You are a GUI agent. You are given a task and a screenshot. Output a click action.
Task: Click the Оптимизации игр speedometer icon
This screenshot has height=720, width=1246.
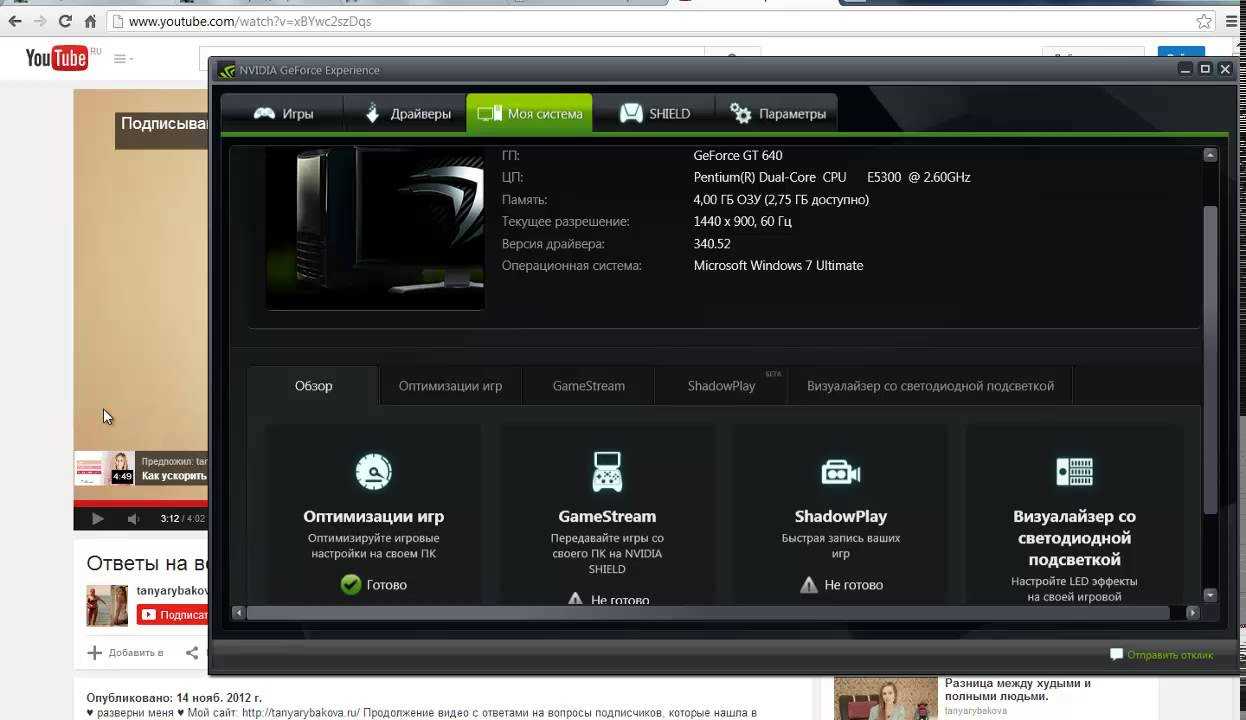pyautogui.click(x=374, y=472)
